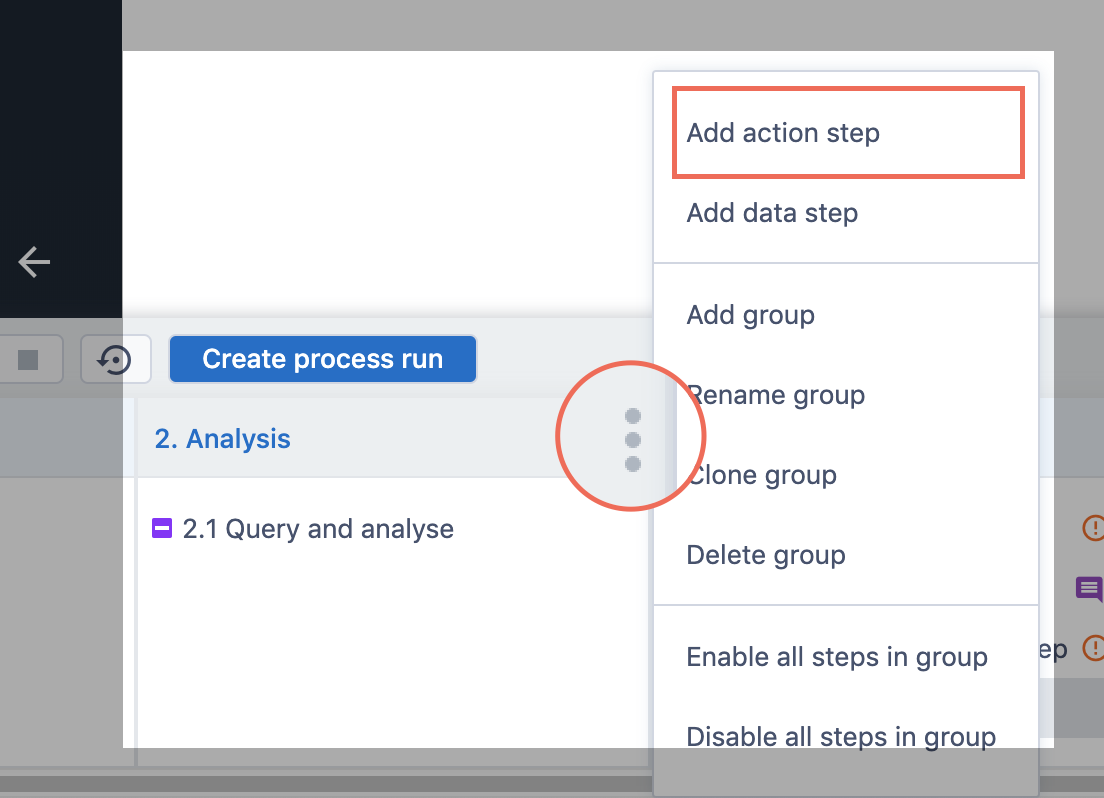Click the purple minus icon beside step 2.1
The width and height of the screenshot is (1104, 798).
pos(162,528)
